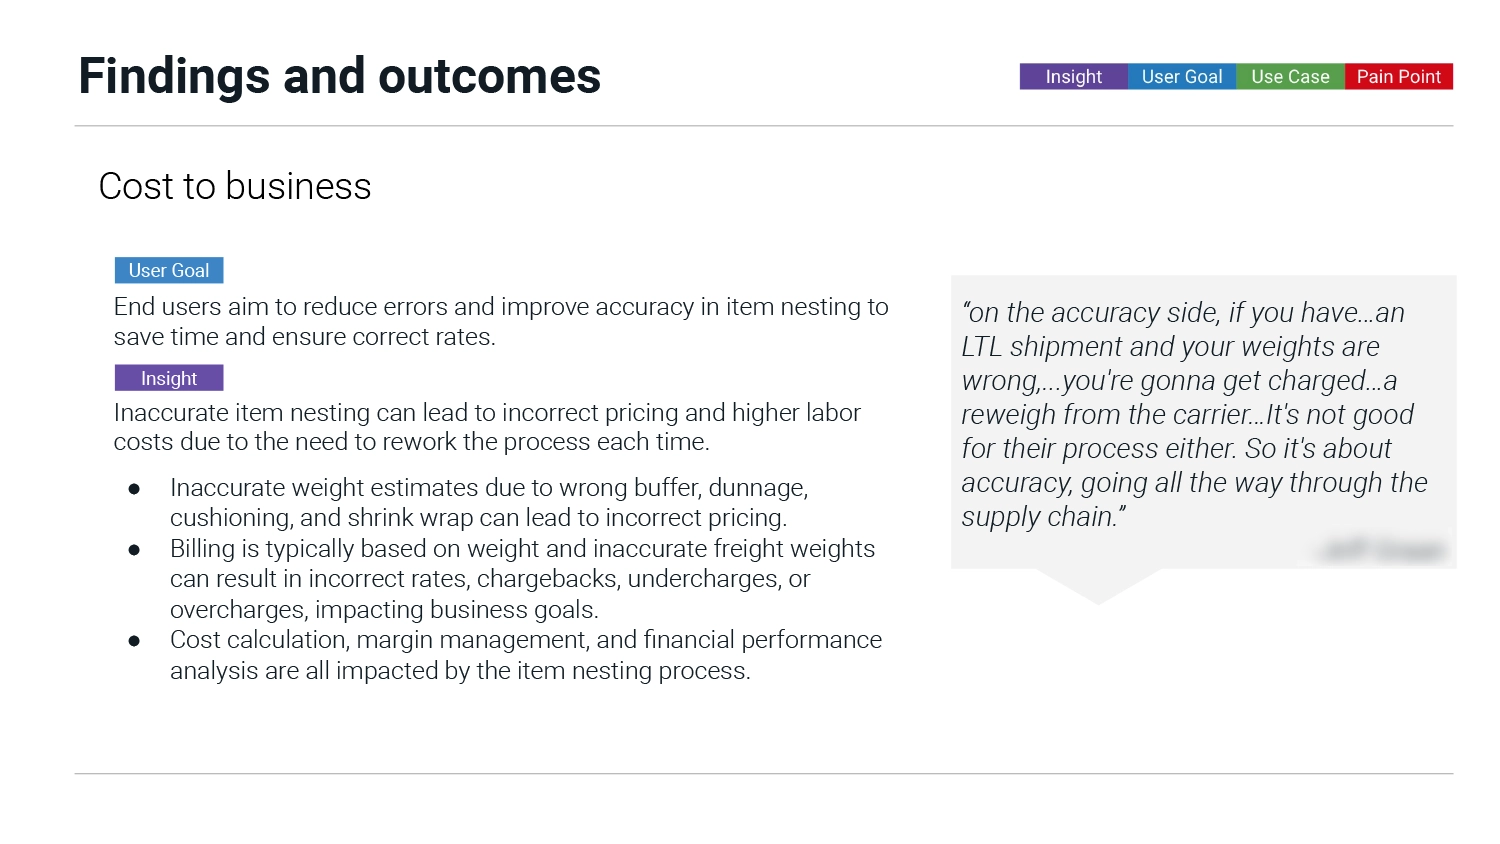Image resolution: width=1500 pixels, height=844 pixels.
Task: Select the "Cost to business" subheading
Action: [235, 187]
